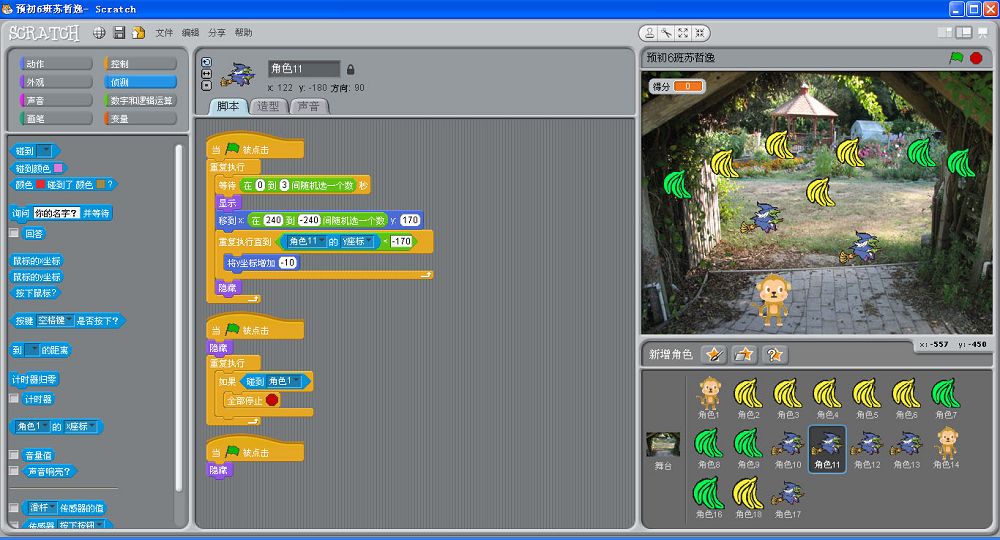Click olive swatch in 颜色碰到了颜色 block
This screenshot has width=1000, height=540.
click(x=100, y=185)
